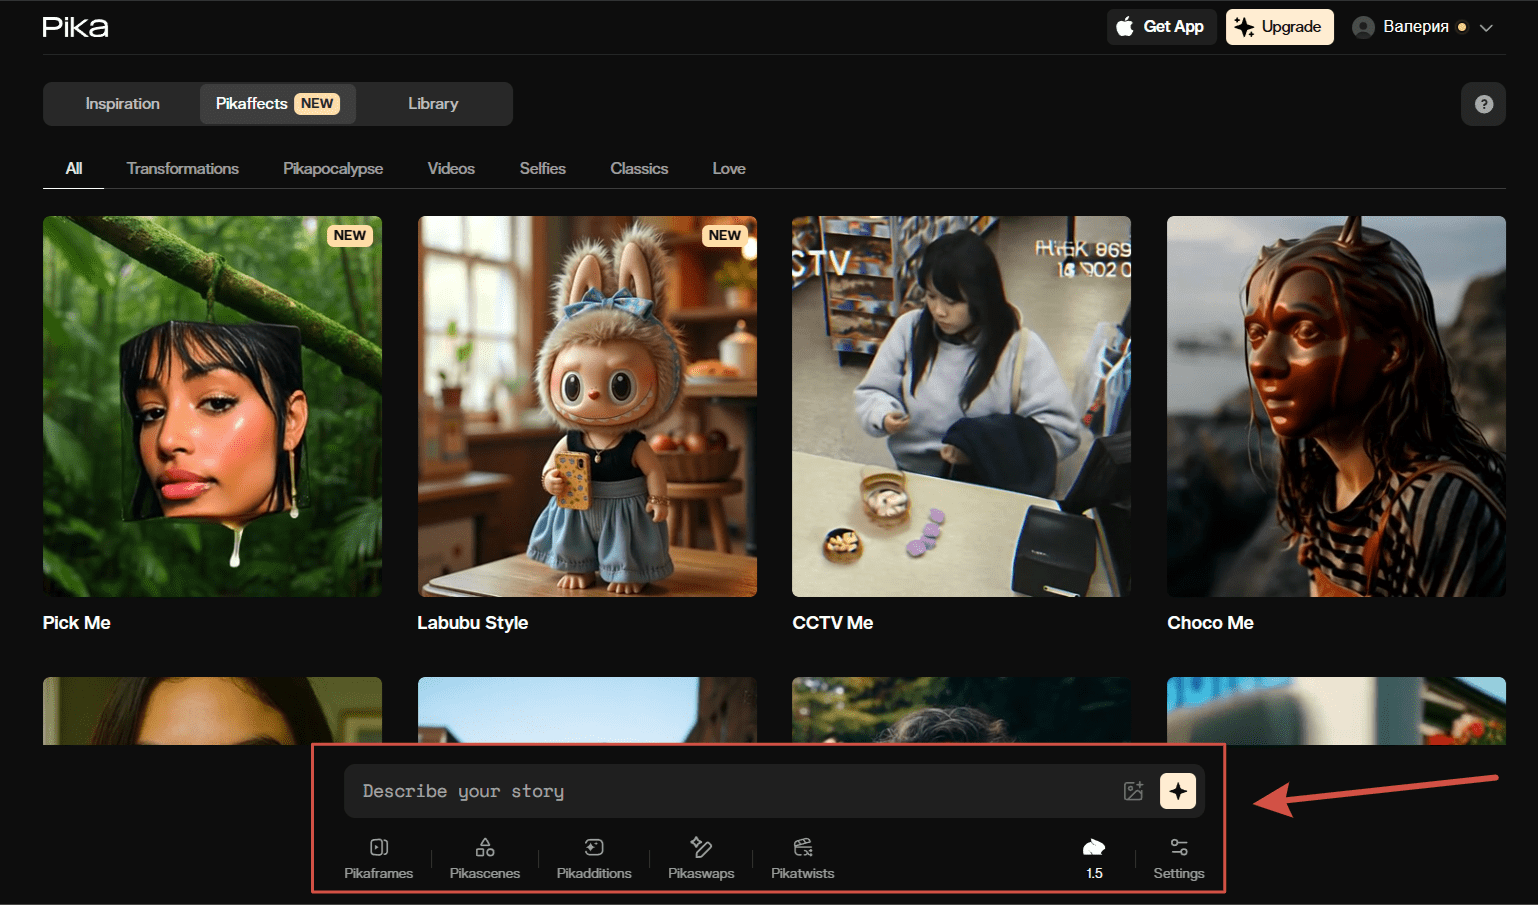The width and height of the screenshot is (1538, 905).
Task: Open the Choco Me effect thumbnail
Action: pyautogui.click(x=1336, y=406)
